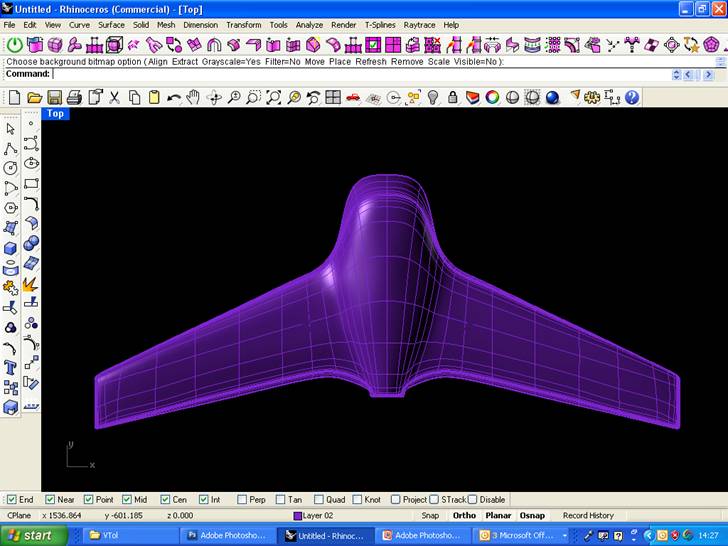Cut selection with the scissors icon
Viewport: 728px width, 546px height.
click(x=114, y=98)
